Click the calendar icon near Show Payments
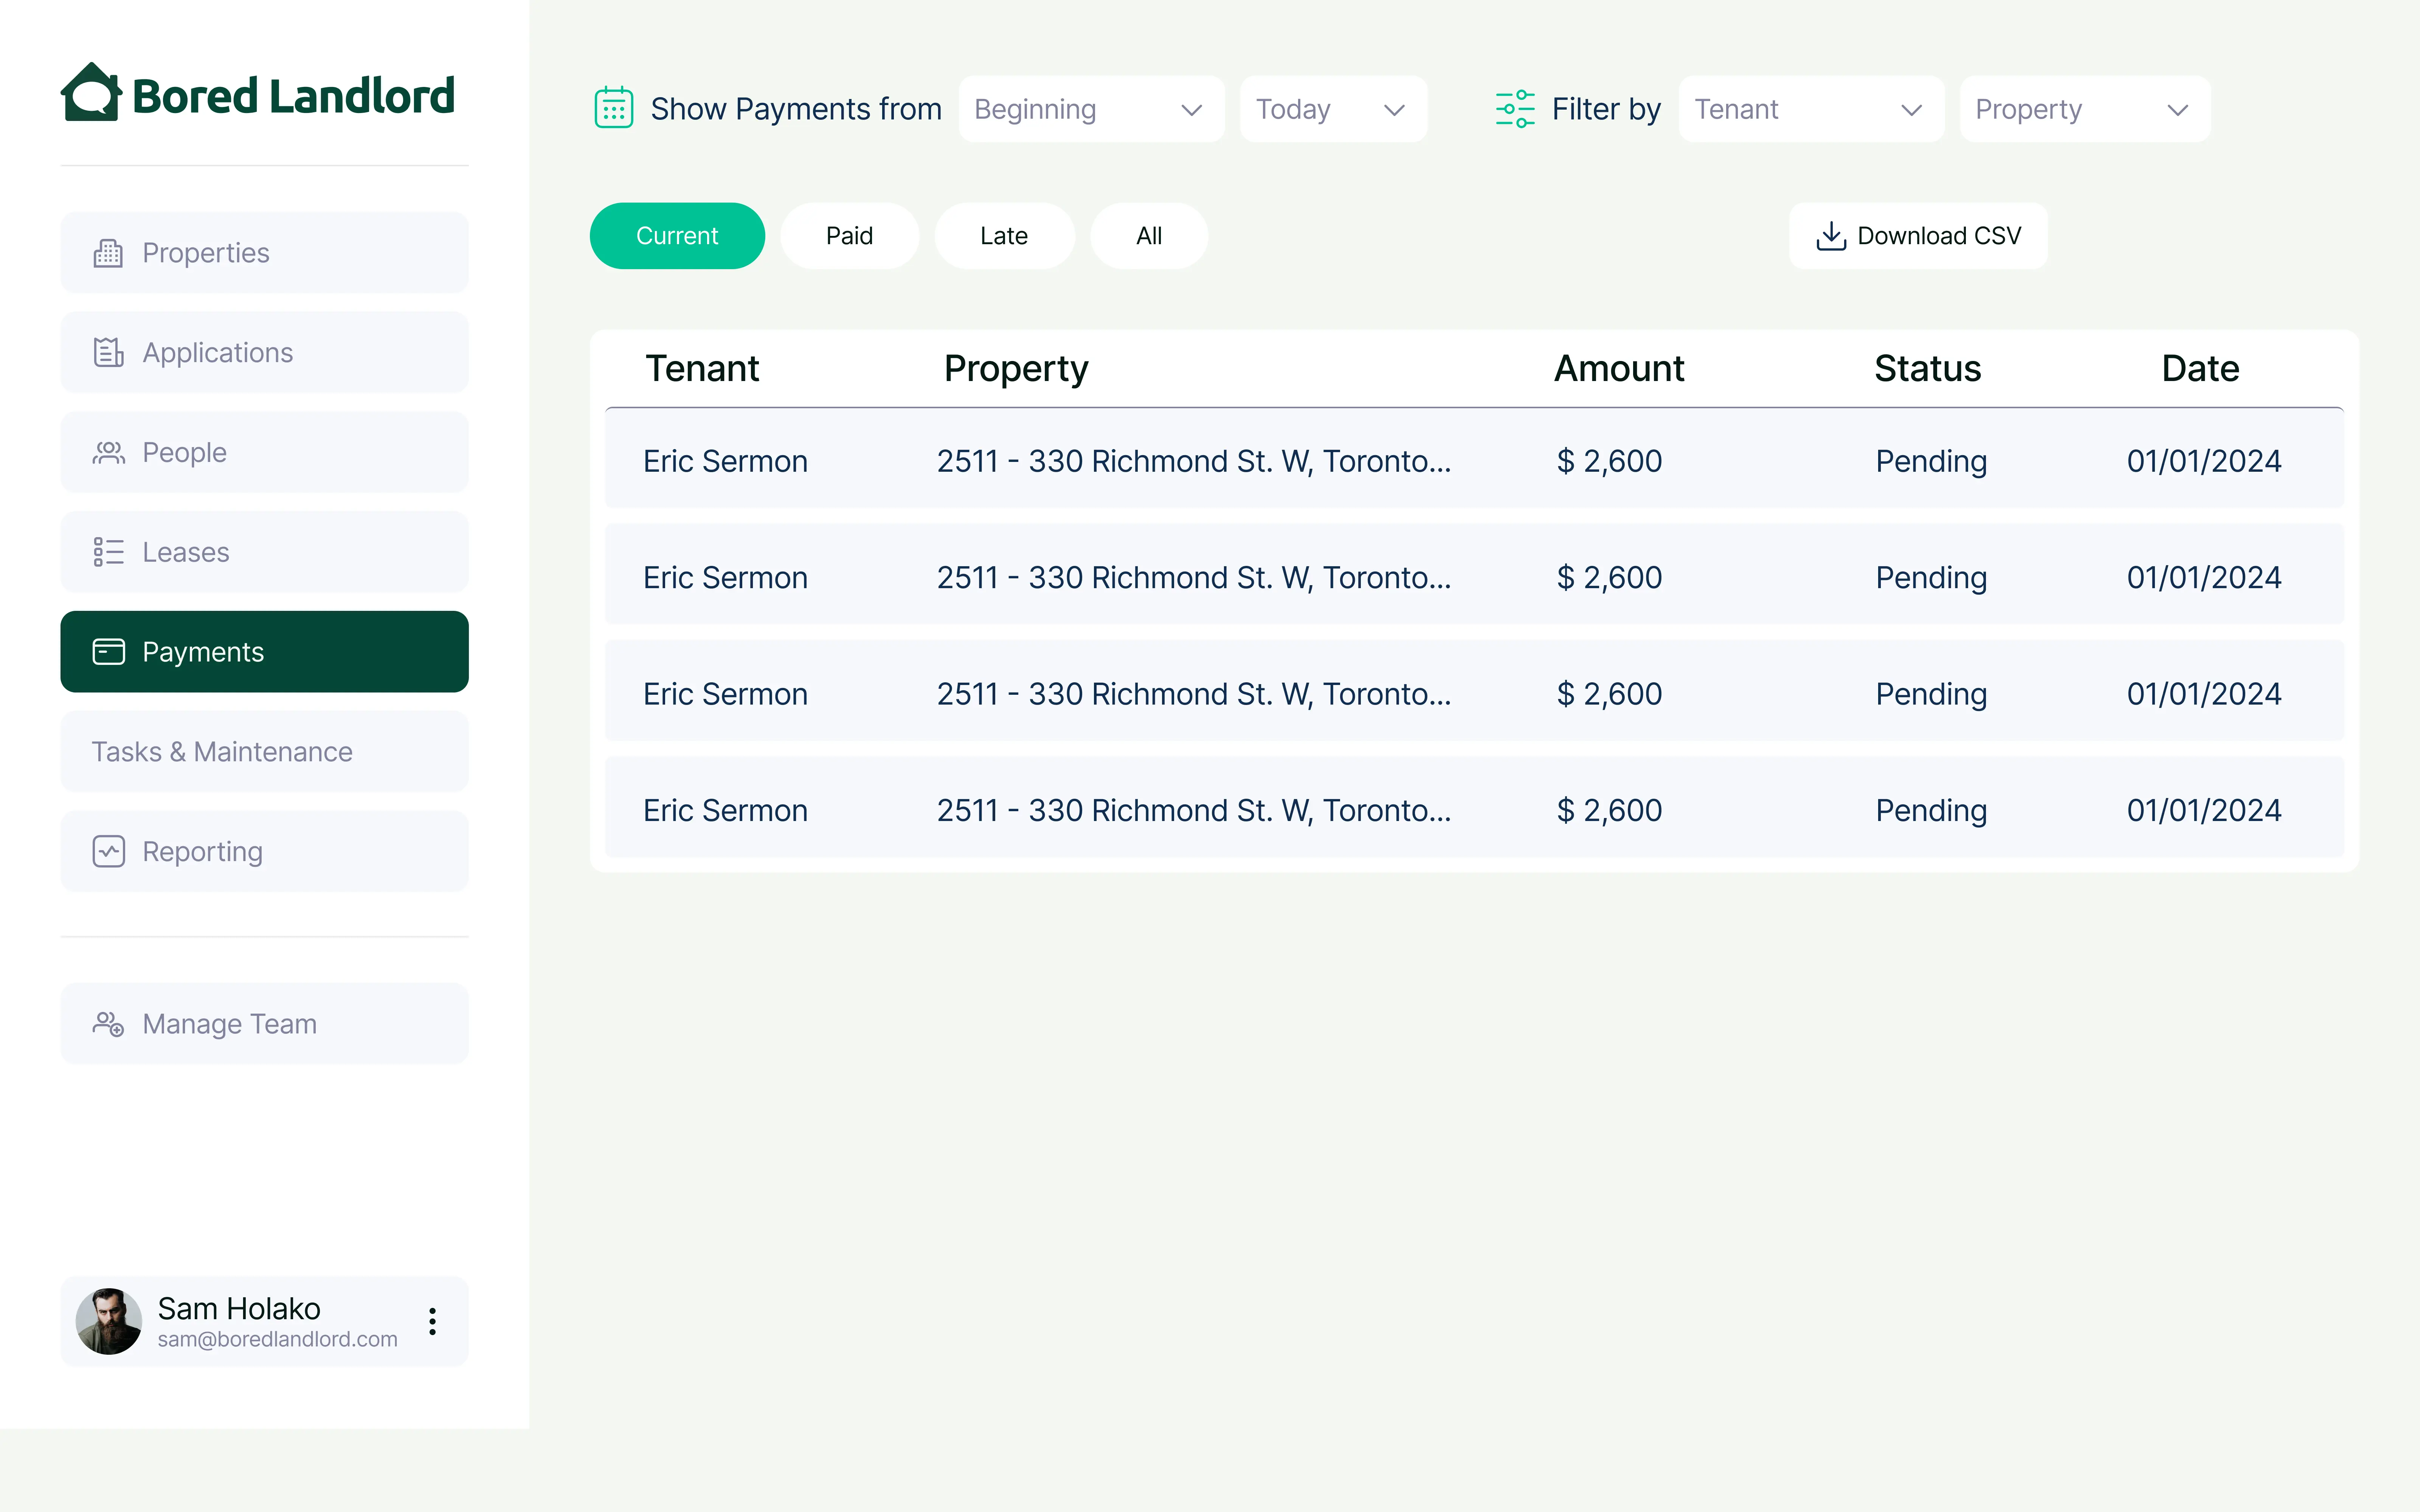Image resolution: width=2420 pixels, height=1512 pixels. [613, 108]
